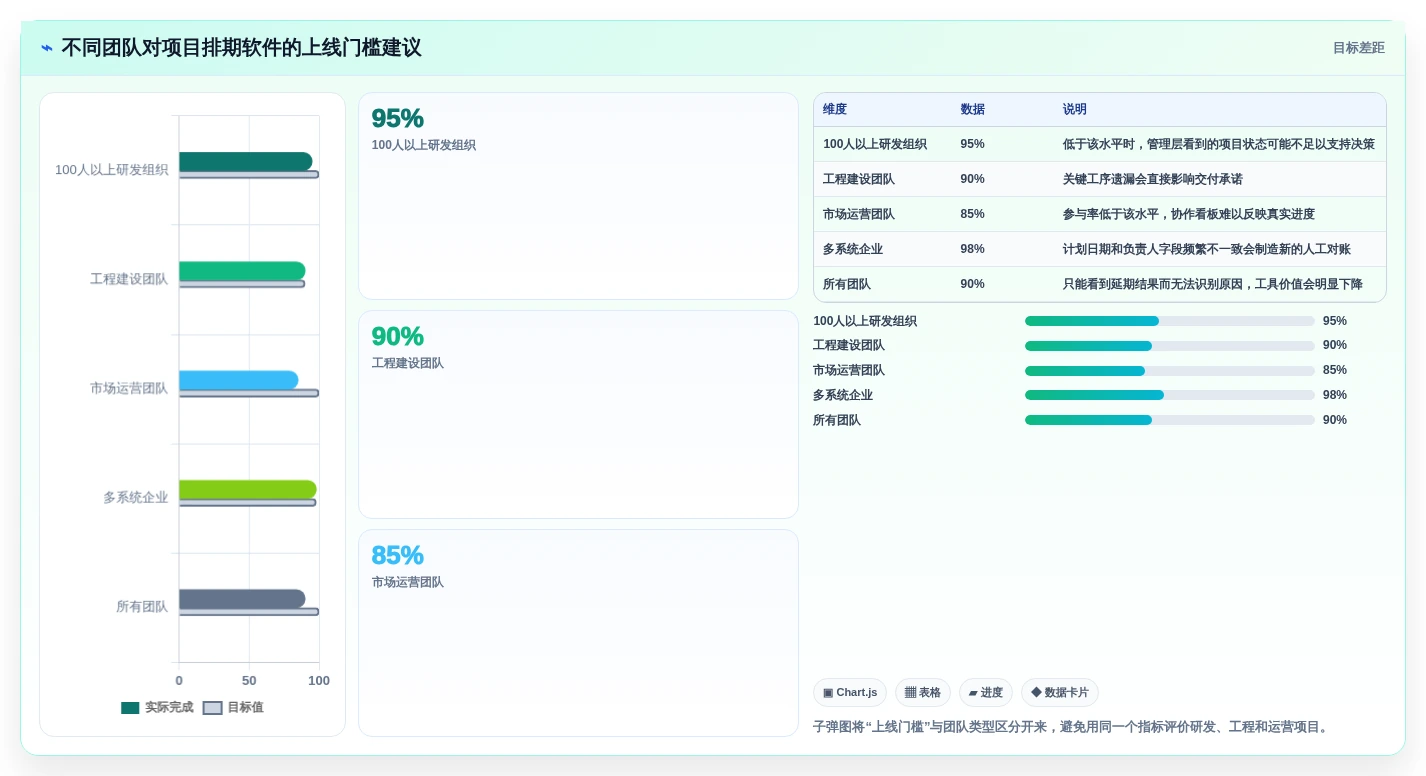The width and height of the screenshot is (1426, 776).
Task: Click the 数据 table column header
Action: (x=973, y=110)
